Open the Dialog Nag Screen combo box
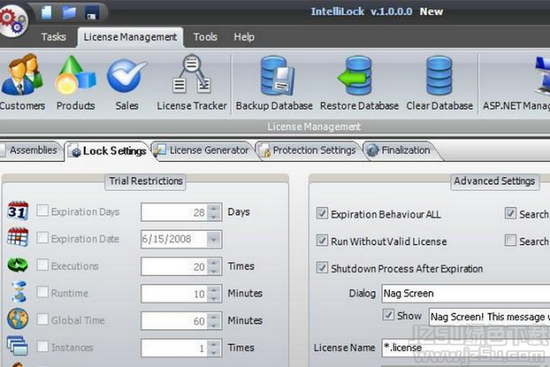Image resolution: width=550 pixels, height=367 pixels. [466, 293]
